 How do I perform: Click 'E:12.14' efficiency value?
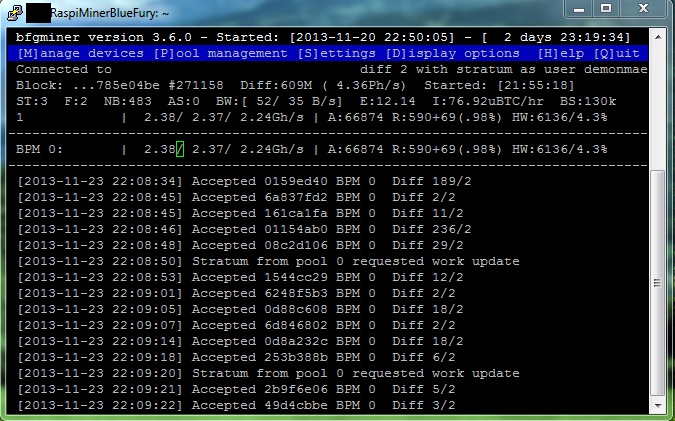388,101
